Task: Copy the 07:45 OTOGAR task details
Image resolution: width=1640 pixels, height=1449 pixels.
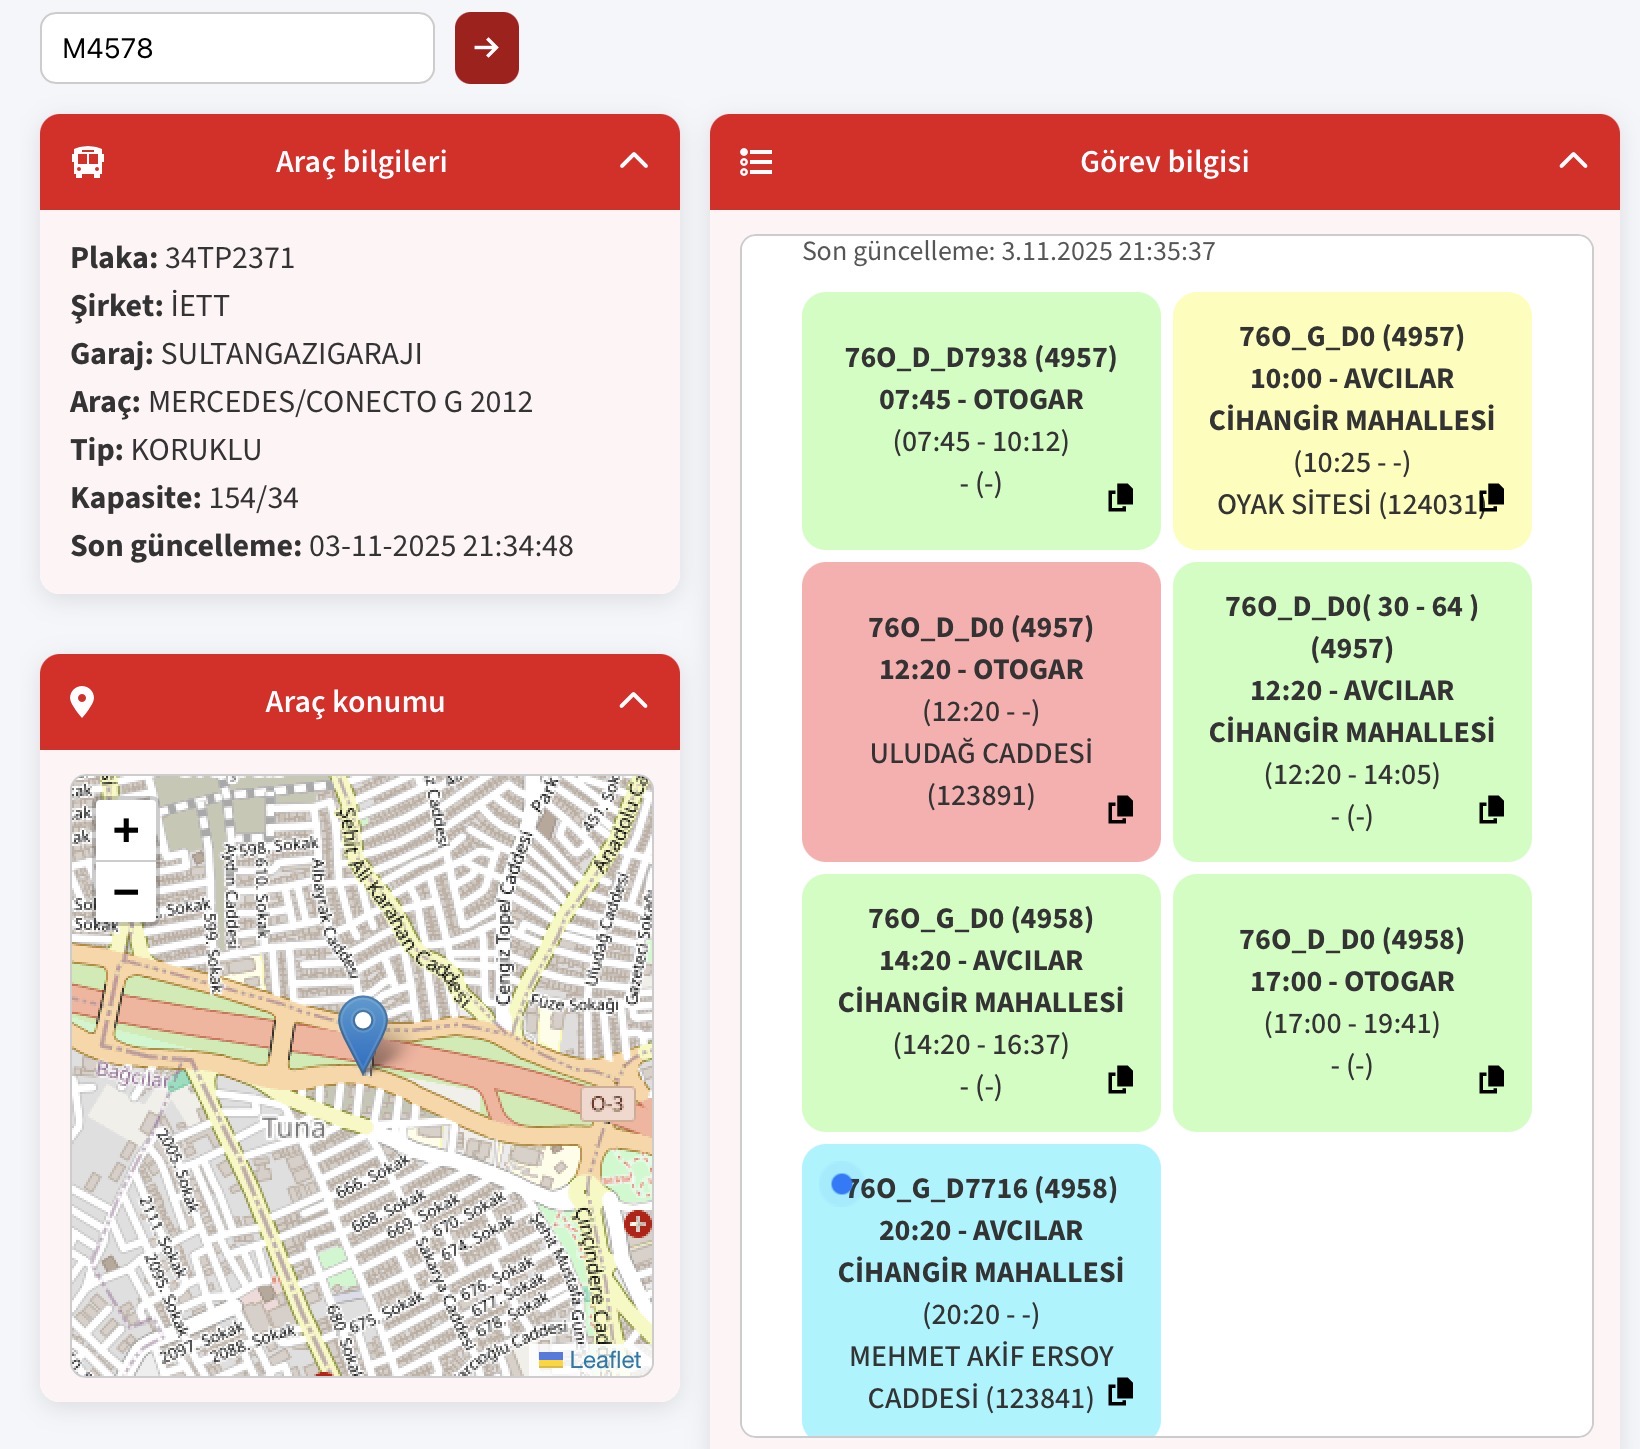Action: tap(1121, 497)
